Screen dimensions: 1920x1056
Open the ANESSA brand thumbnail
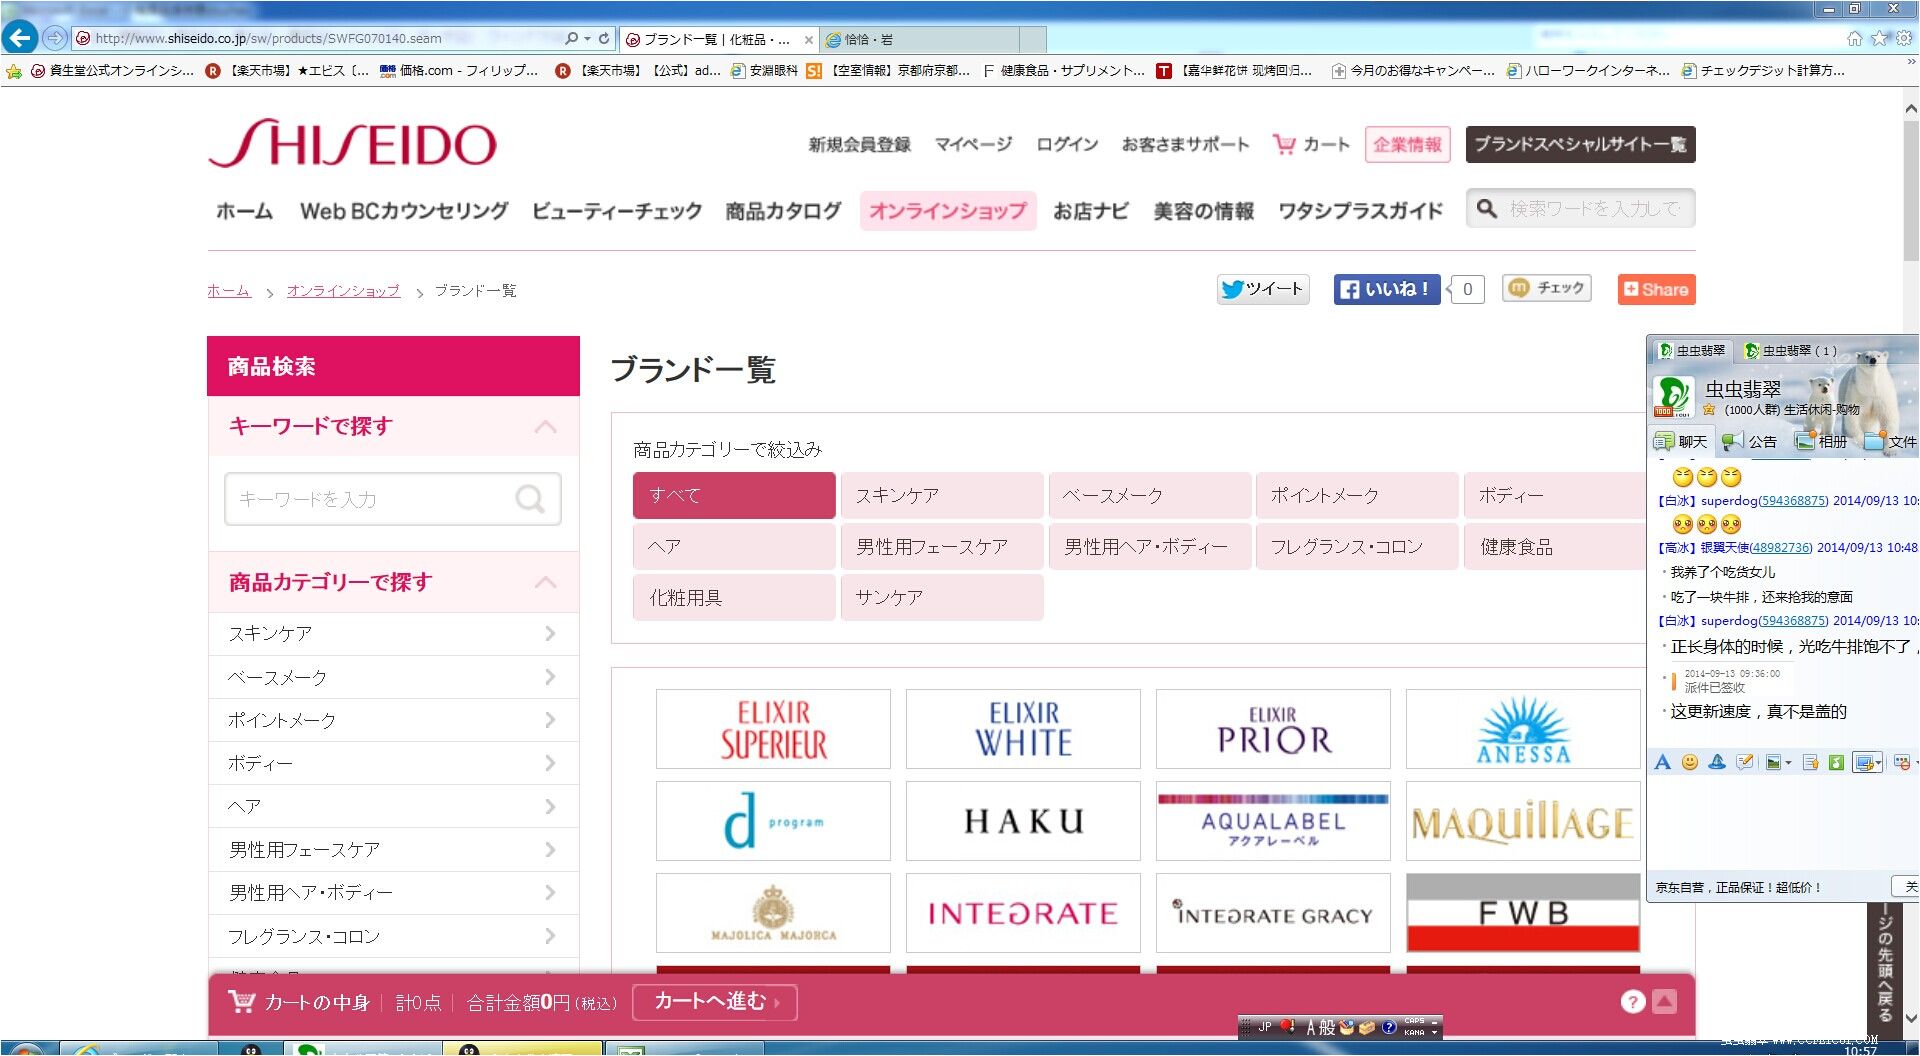(1523, 729)
